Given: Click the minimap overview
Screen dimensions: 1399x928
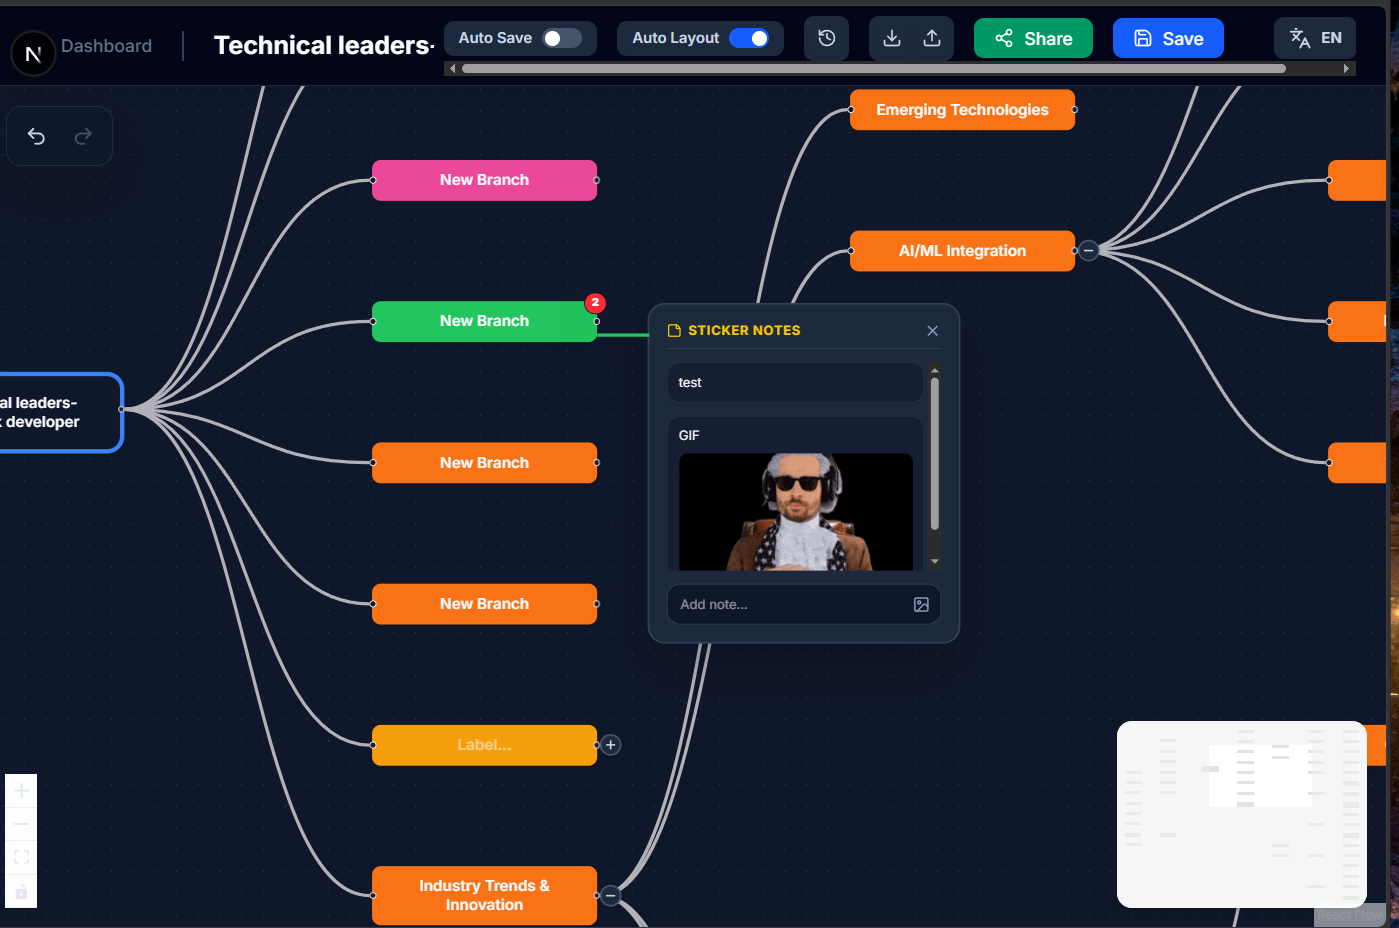Looking at the screenshot, I should (x=1242, y=814).
